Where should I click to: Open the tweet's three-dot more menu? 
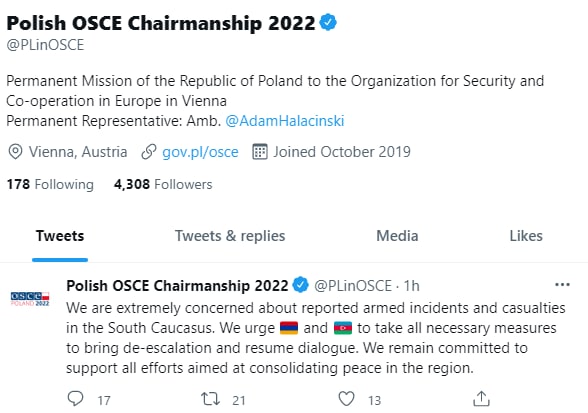pyautogui.click(x=562, y=285)
